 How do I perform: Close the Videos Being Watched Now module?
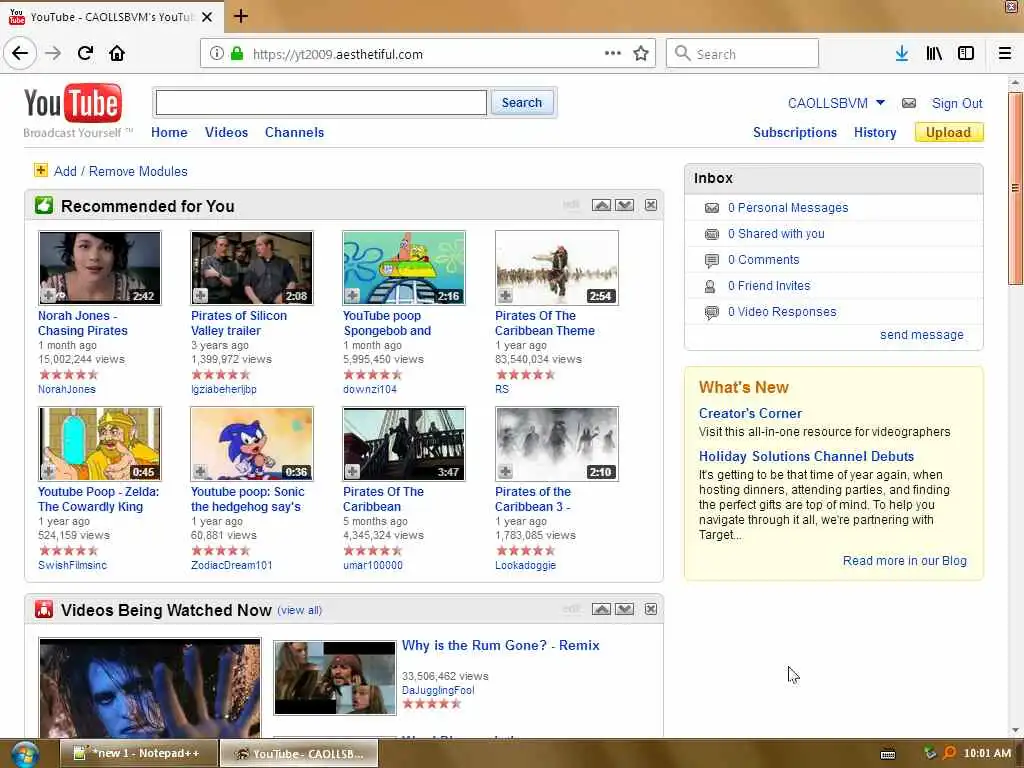(x=650, y=609)
